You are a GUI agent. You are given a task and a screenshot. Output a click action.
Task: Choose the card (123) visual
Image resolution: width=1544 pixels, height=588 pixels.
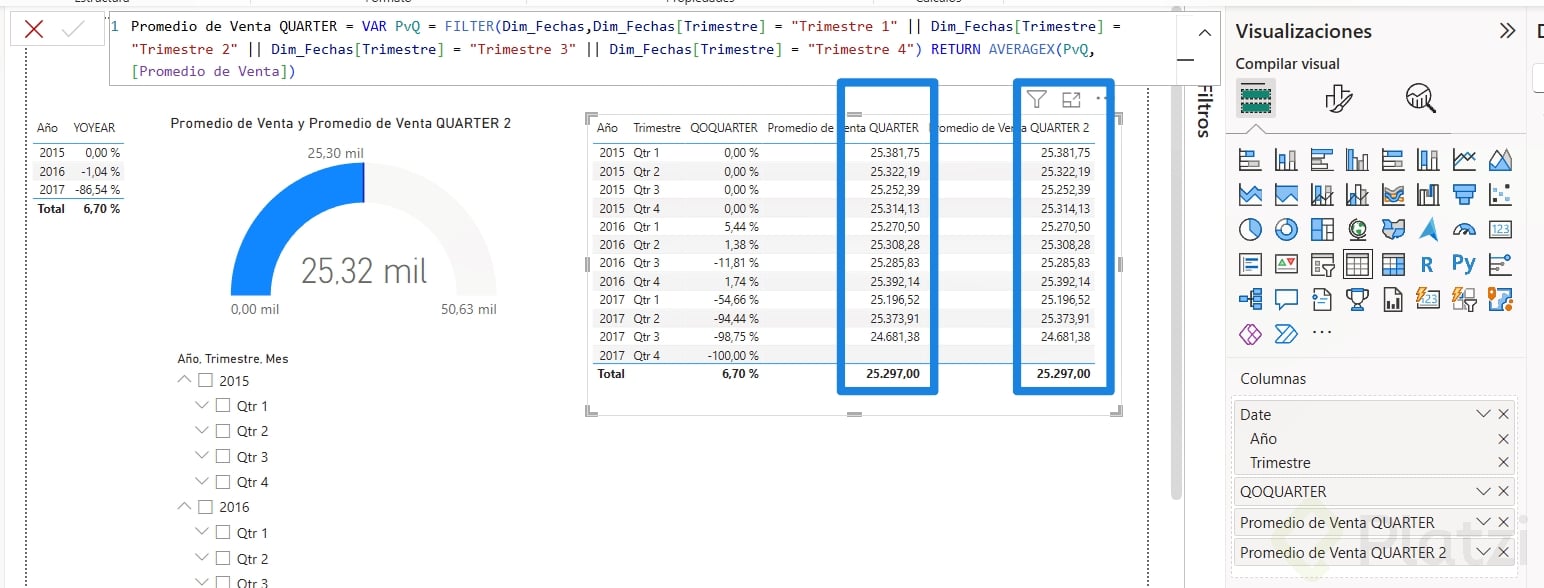tap(1500, 230)
